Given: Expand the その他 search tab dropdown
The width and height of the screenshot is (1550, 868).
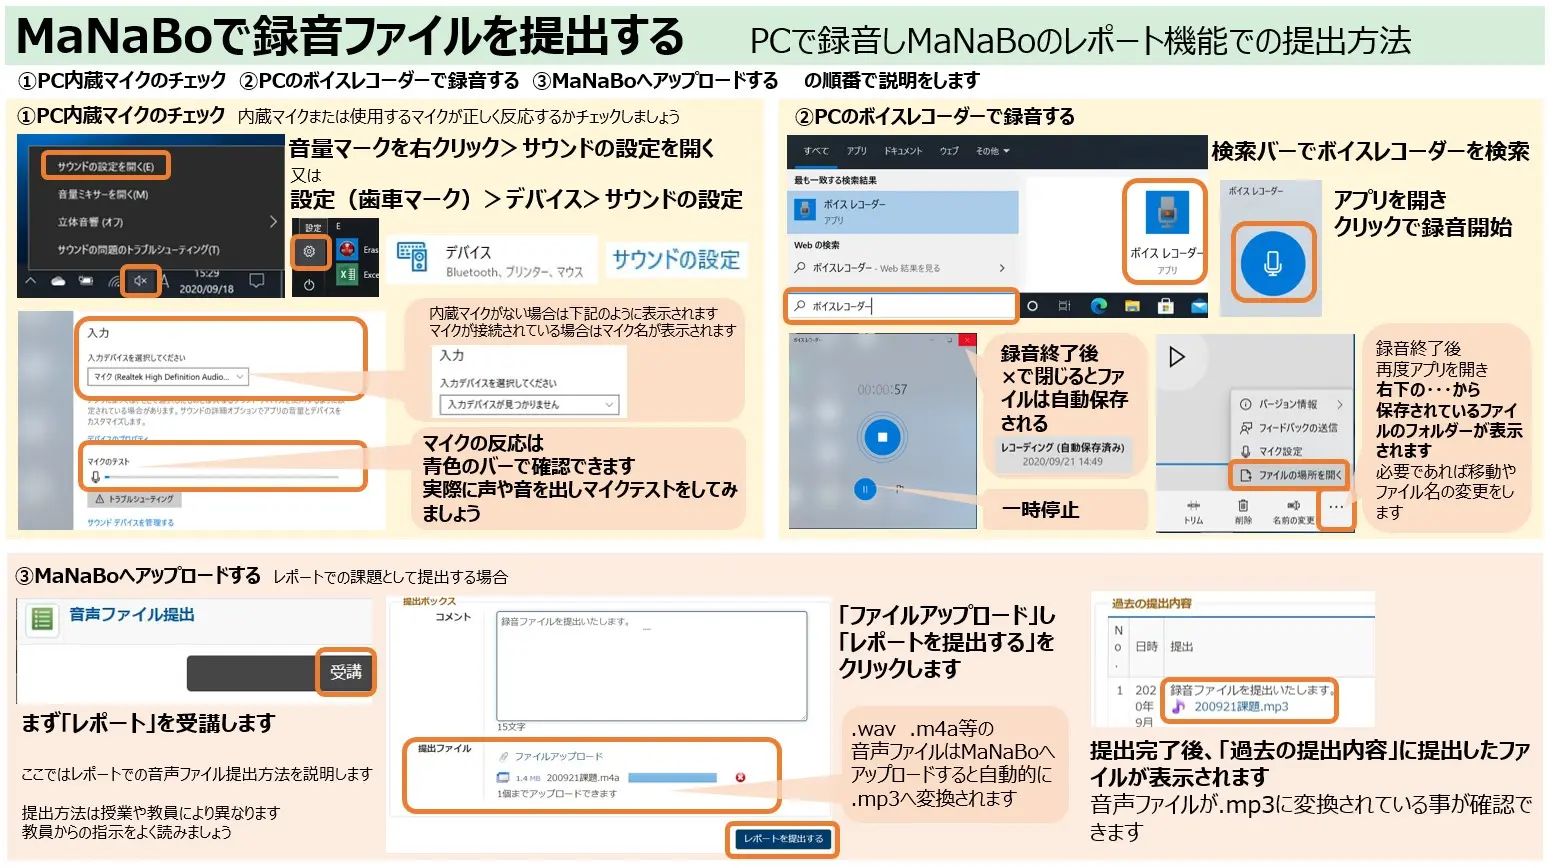Looking at the screenshot, I should (993, 151).
